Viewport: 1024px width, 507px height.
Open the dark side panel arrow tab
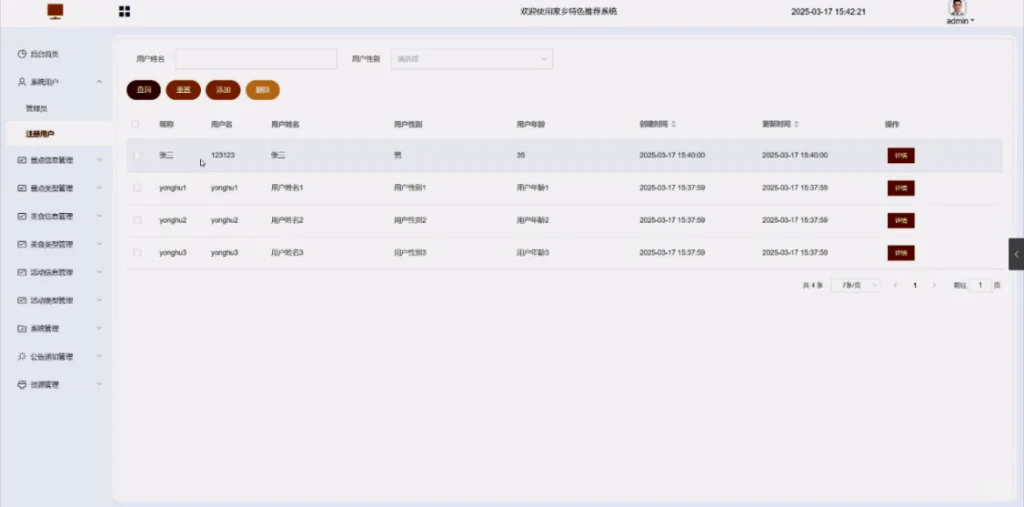[1016, 254]
